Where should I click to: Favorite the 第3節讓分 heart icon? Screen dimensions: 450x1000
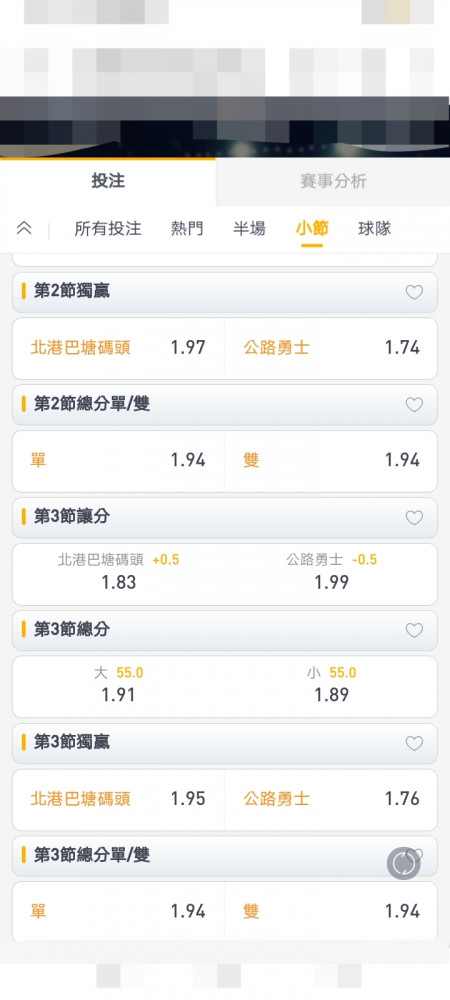coord(414,517)
